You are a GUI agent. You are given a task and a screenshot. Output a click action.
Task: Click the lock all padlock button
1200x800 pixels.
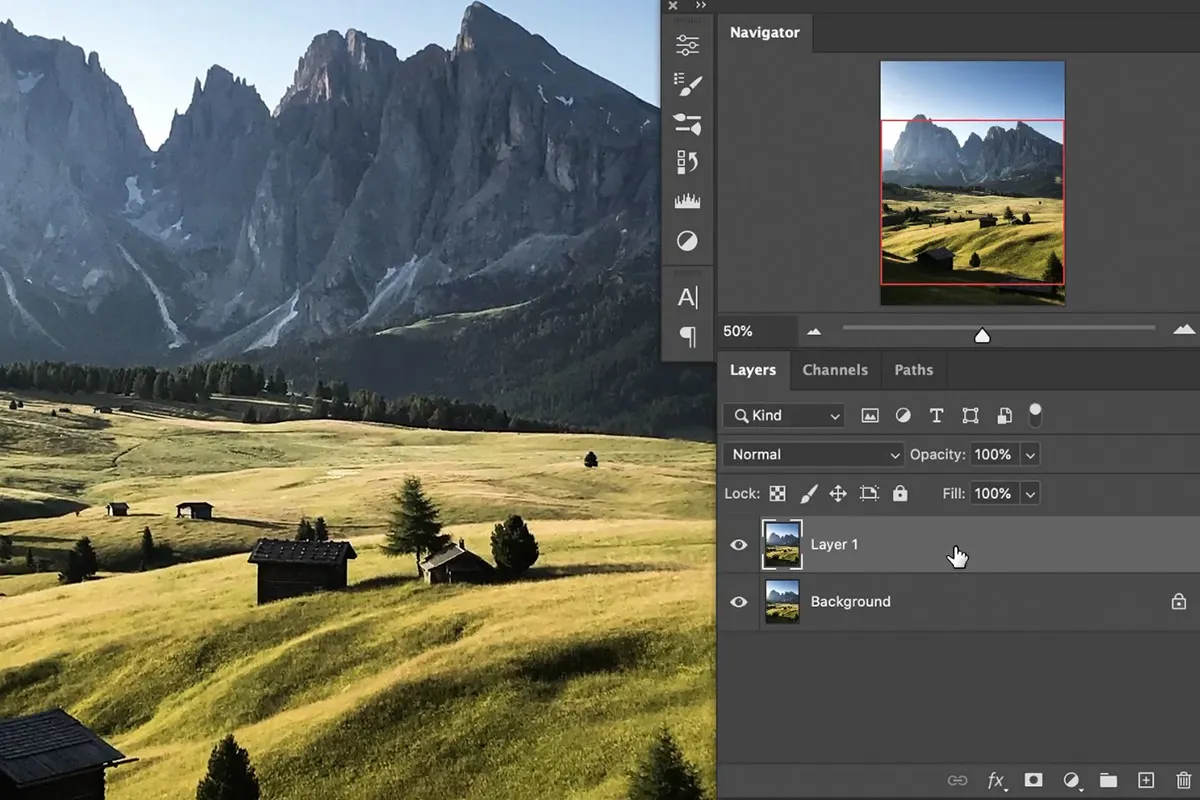click(x=900, y=494)
